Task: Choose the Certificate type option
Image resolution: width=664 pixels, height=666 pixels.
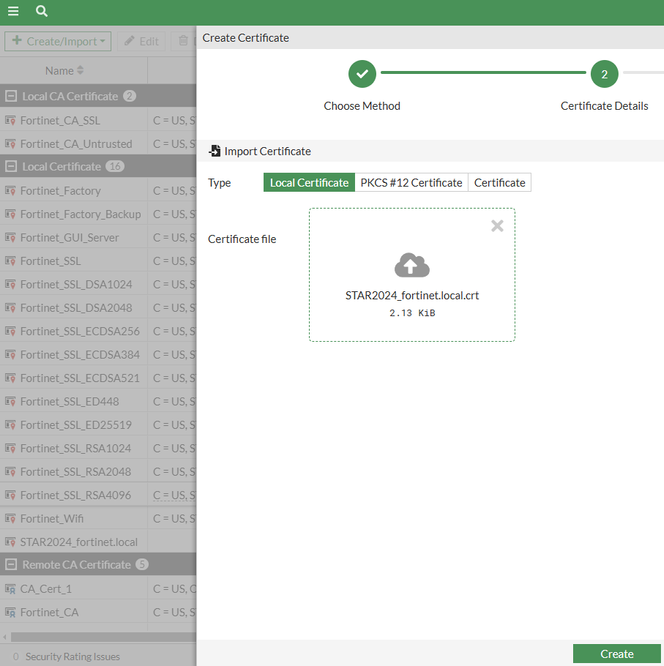Action: [x=500, y=183]
